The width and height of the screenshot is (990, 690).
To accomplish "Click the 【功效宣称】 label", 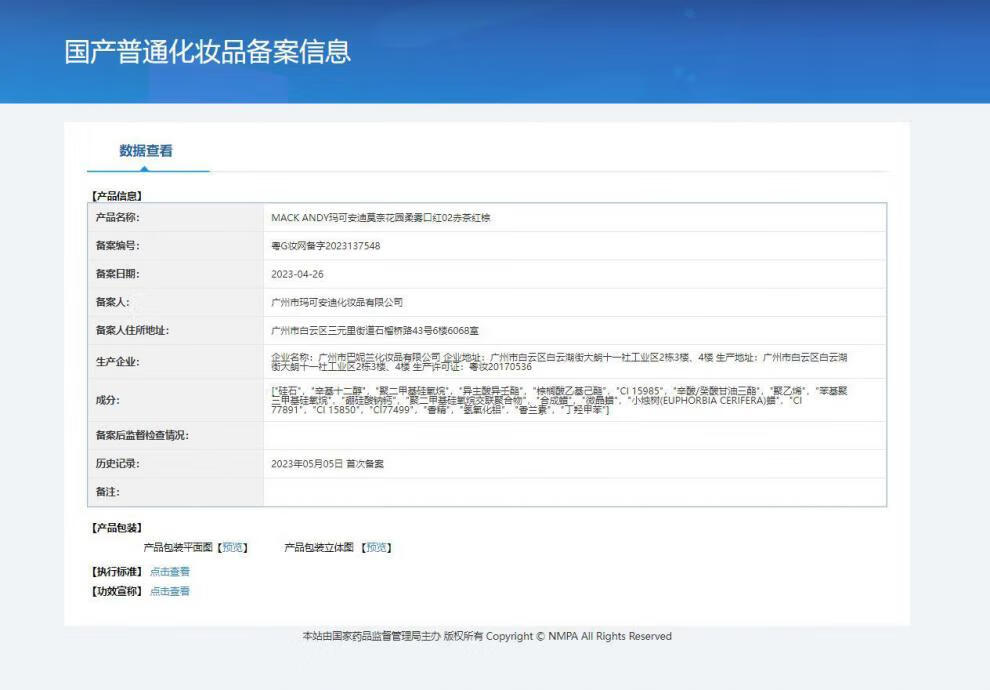I will coord(117,591).
